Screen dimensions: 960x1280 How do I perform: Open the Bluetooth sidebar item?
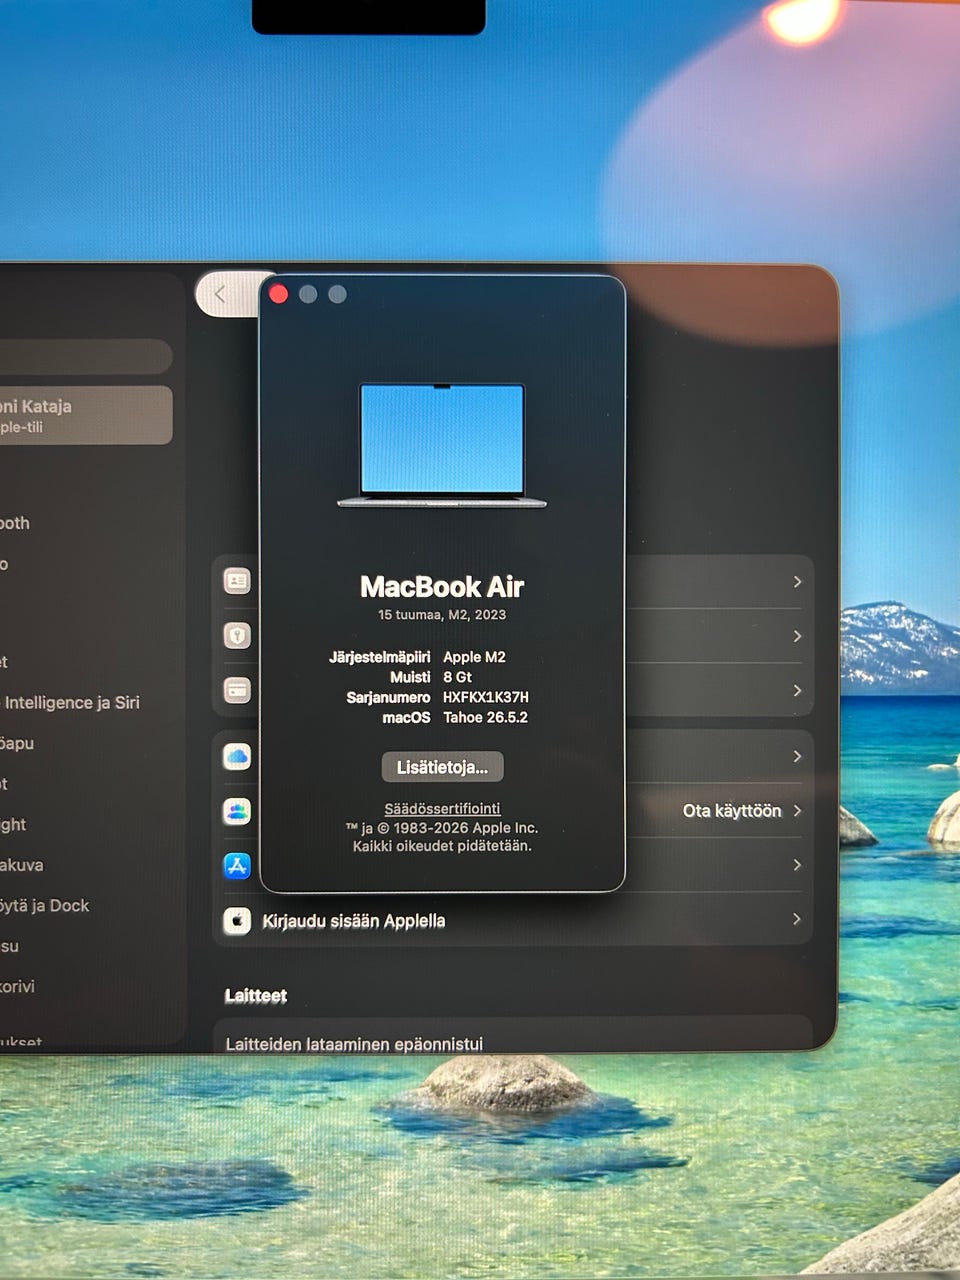[16, 523]
